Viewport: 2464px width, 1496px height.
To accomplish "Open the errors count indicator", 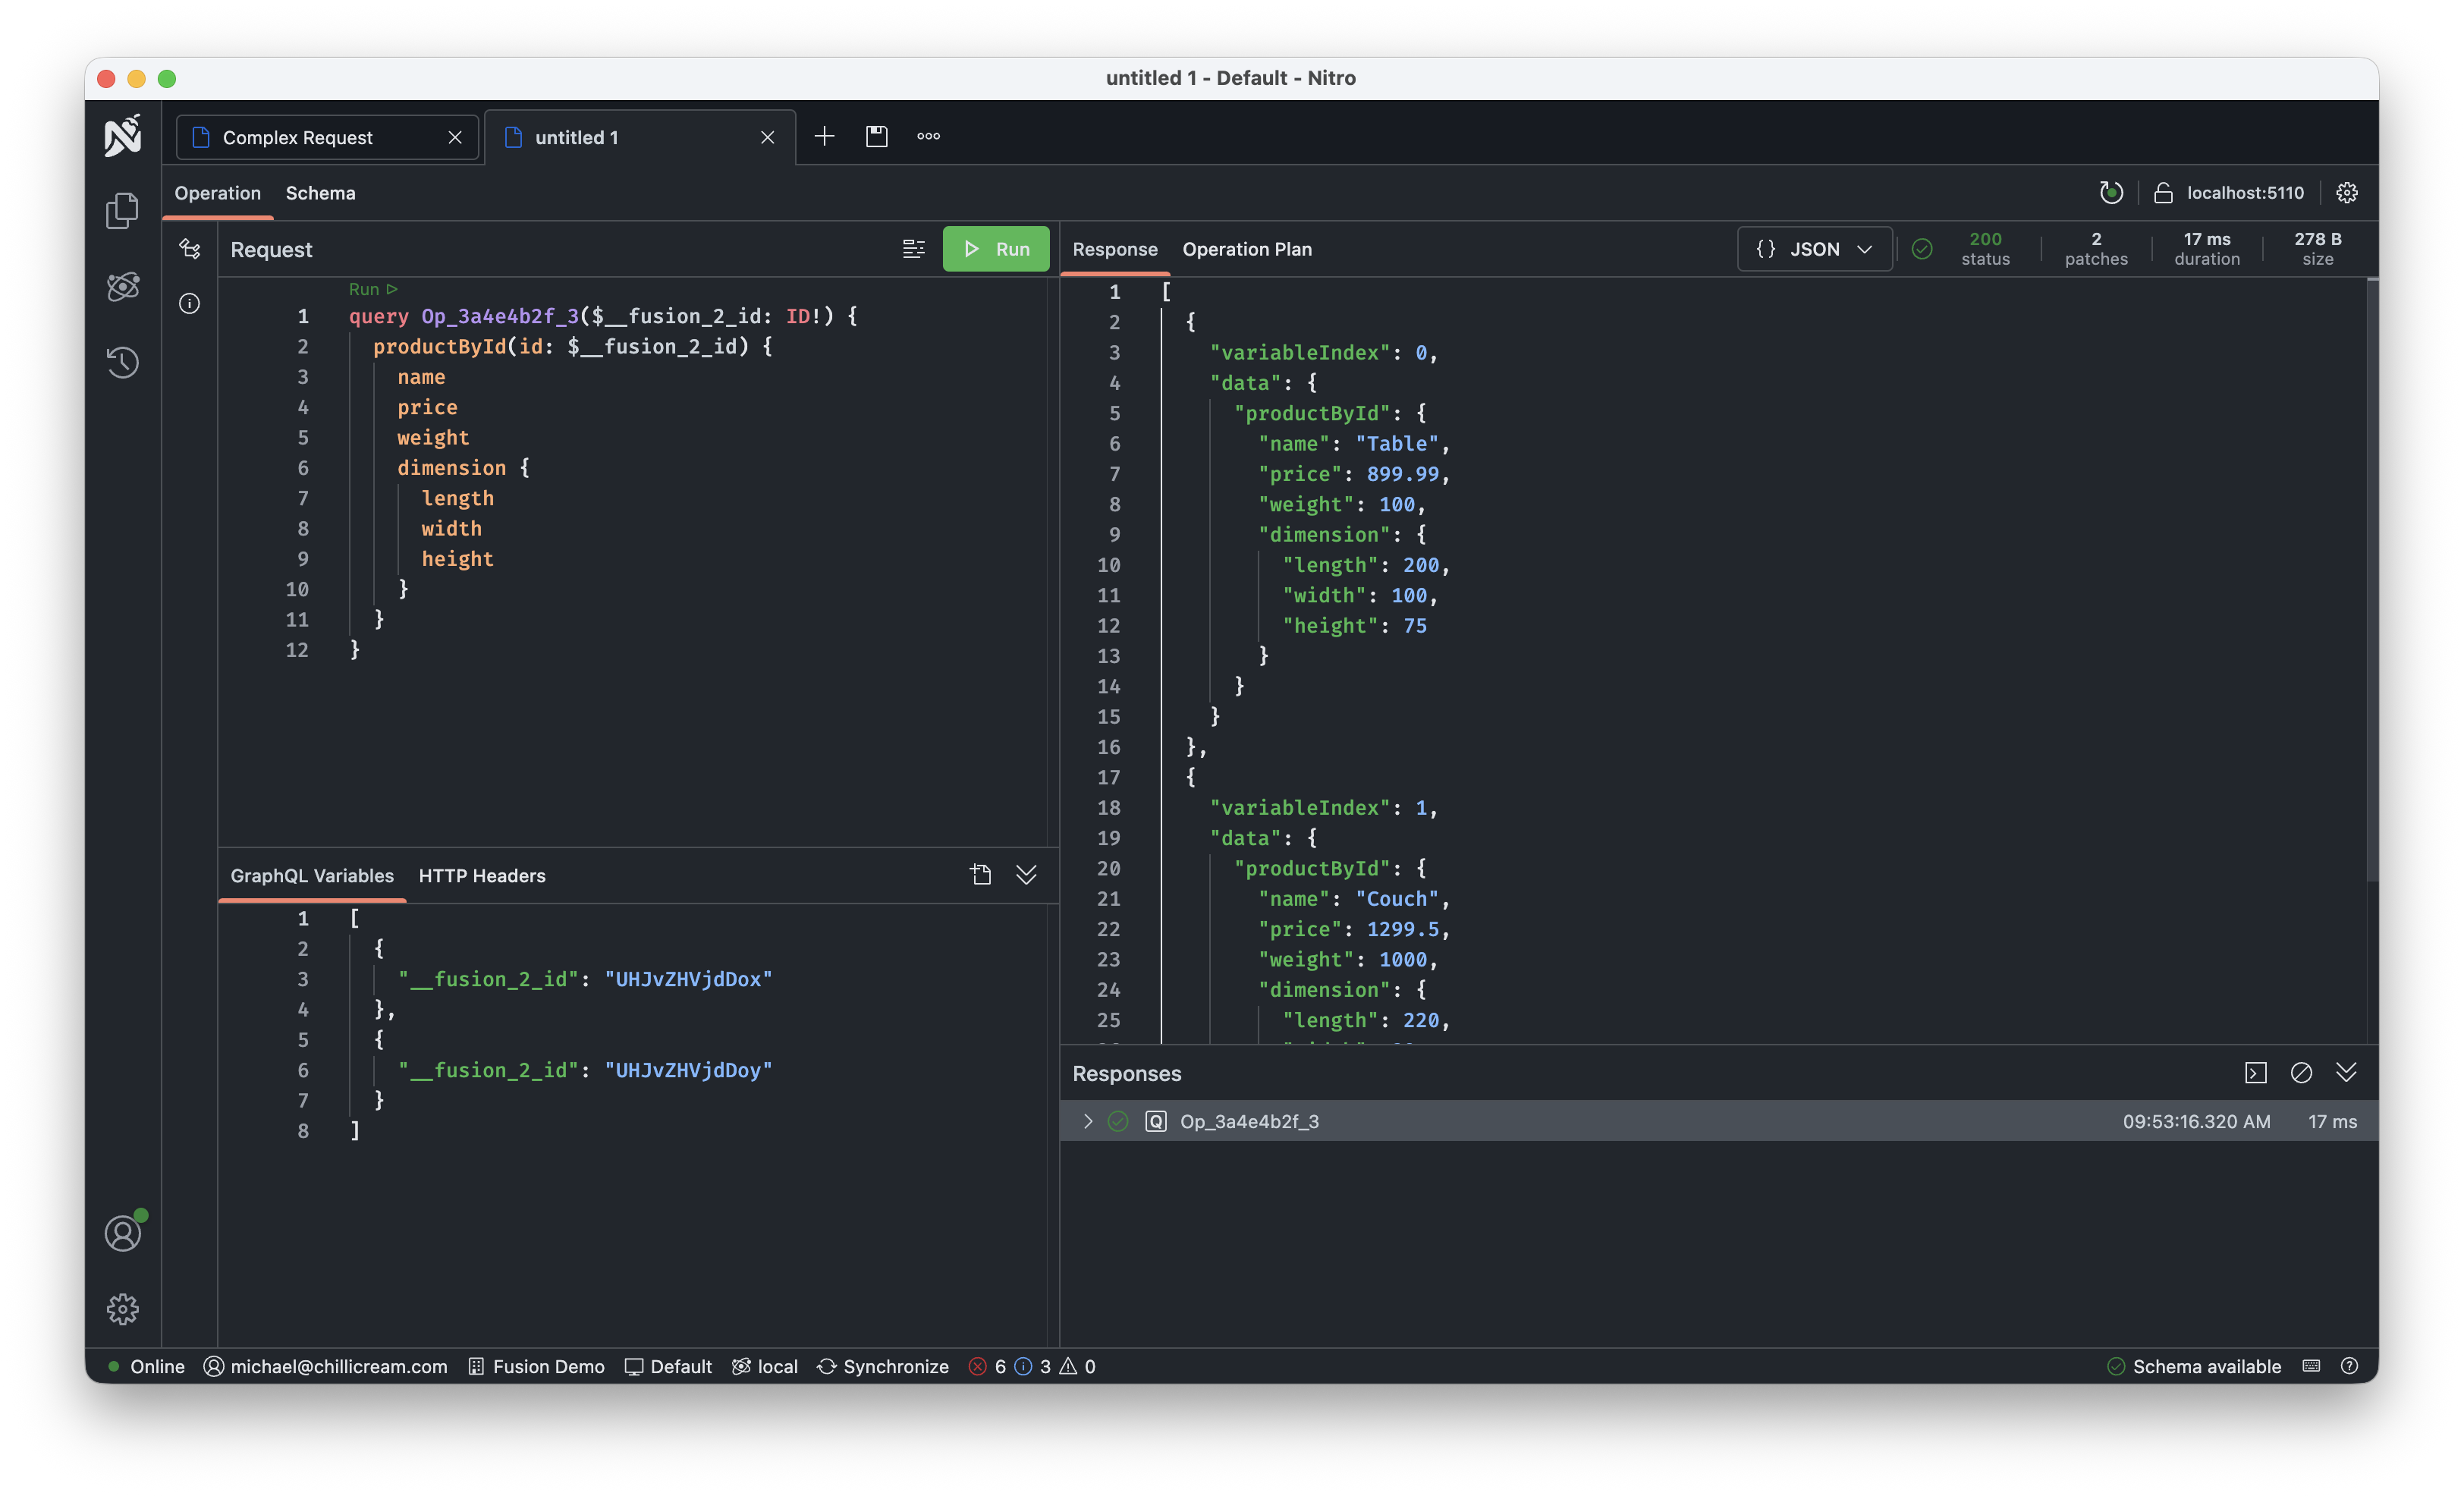I will point(987,1366).
